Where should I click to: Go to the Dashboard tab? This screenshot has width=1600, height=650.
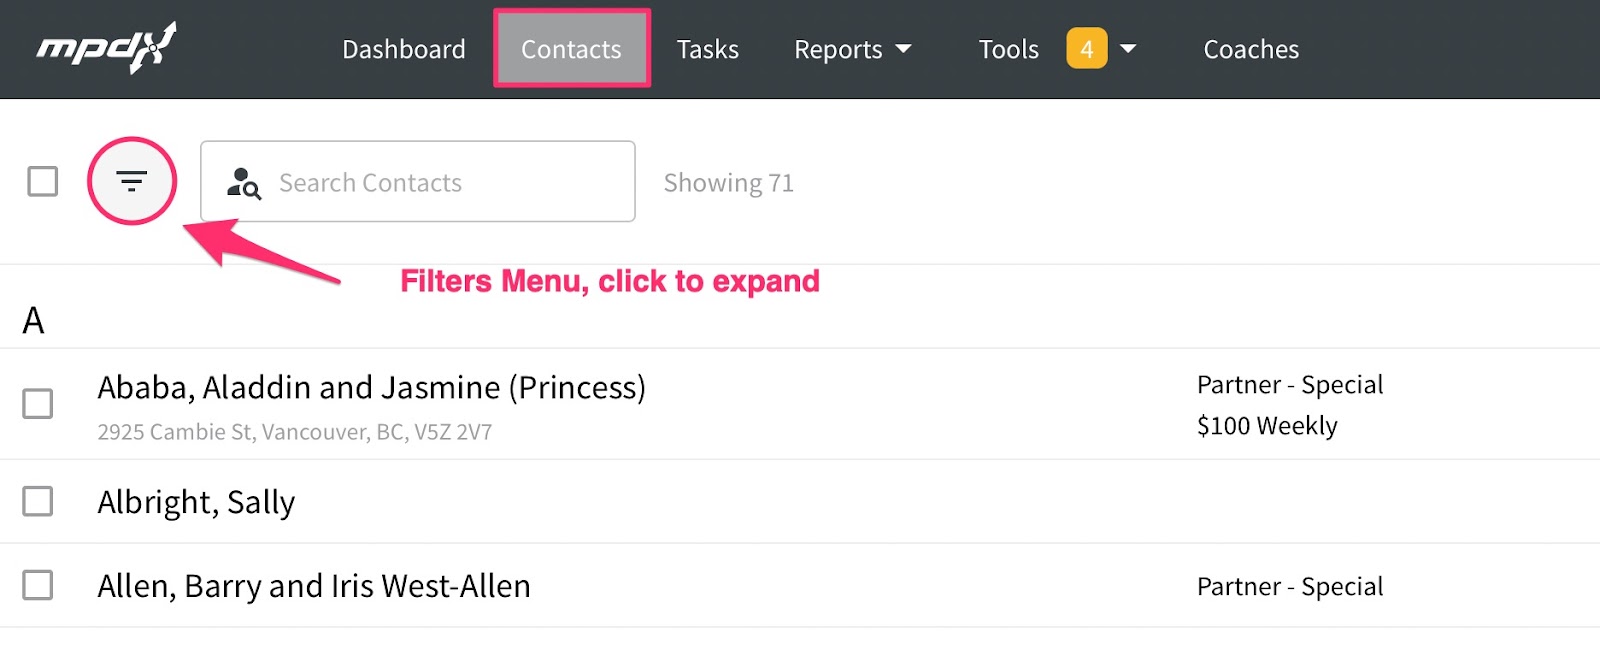coord(404,49)
